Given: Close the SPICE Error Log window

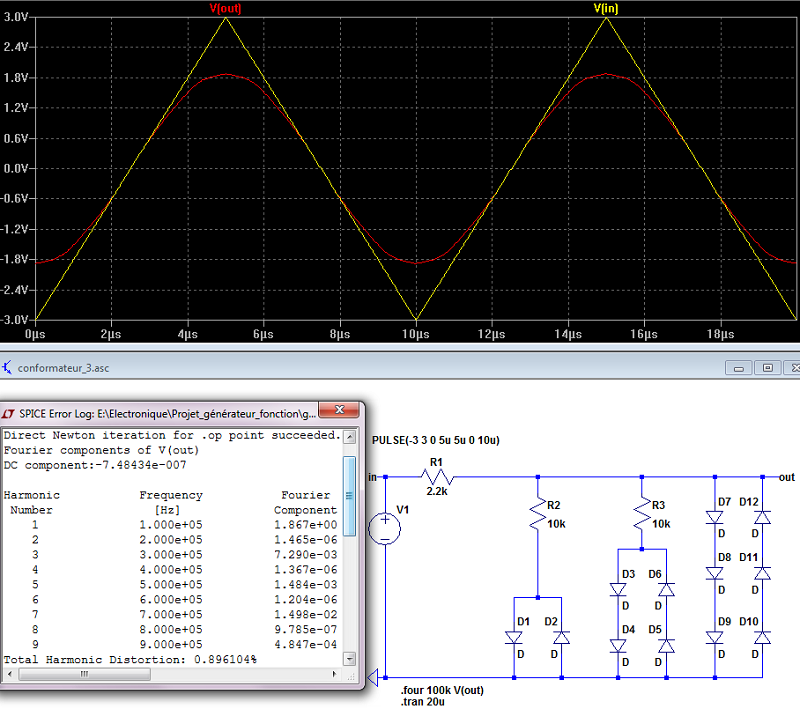Looking at the screenshot, I should [339, 410].
